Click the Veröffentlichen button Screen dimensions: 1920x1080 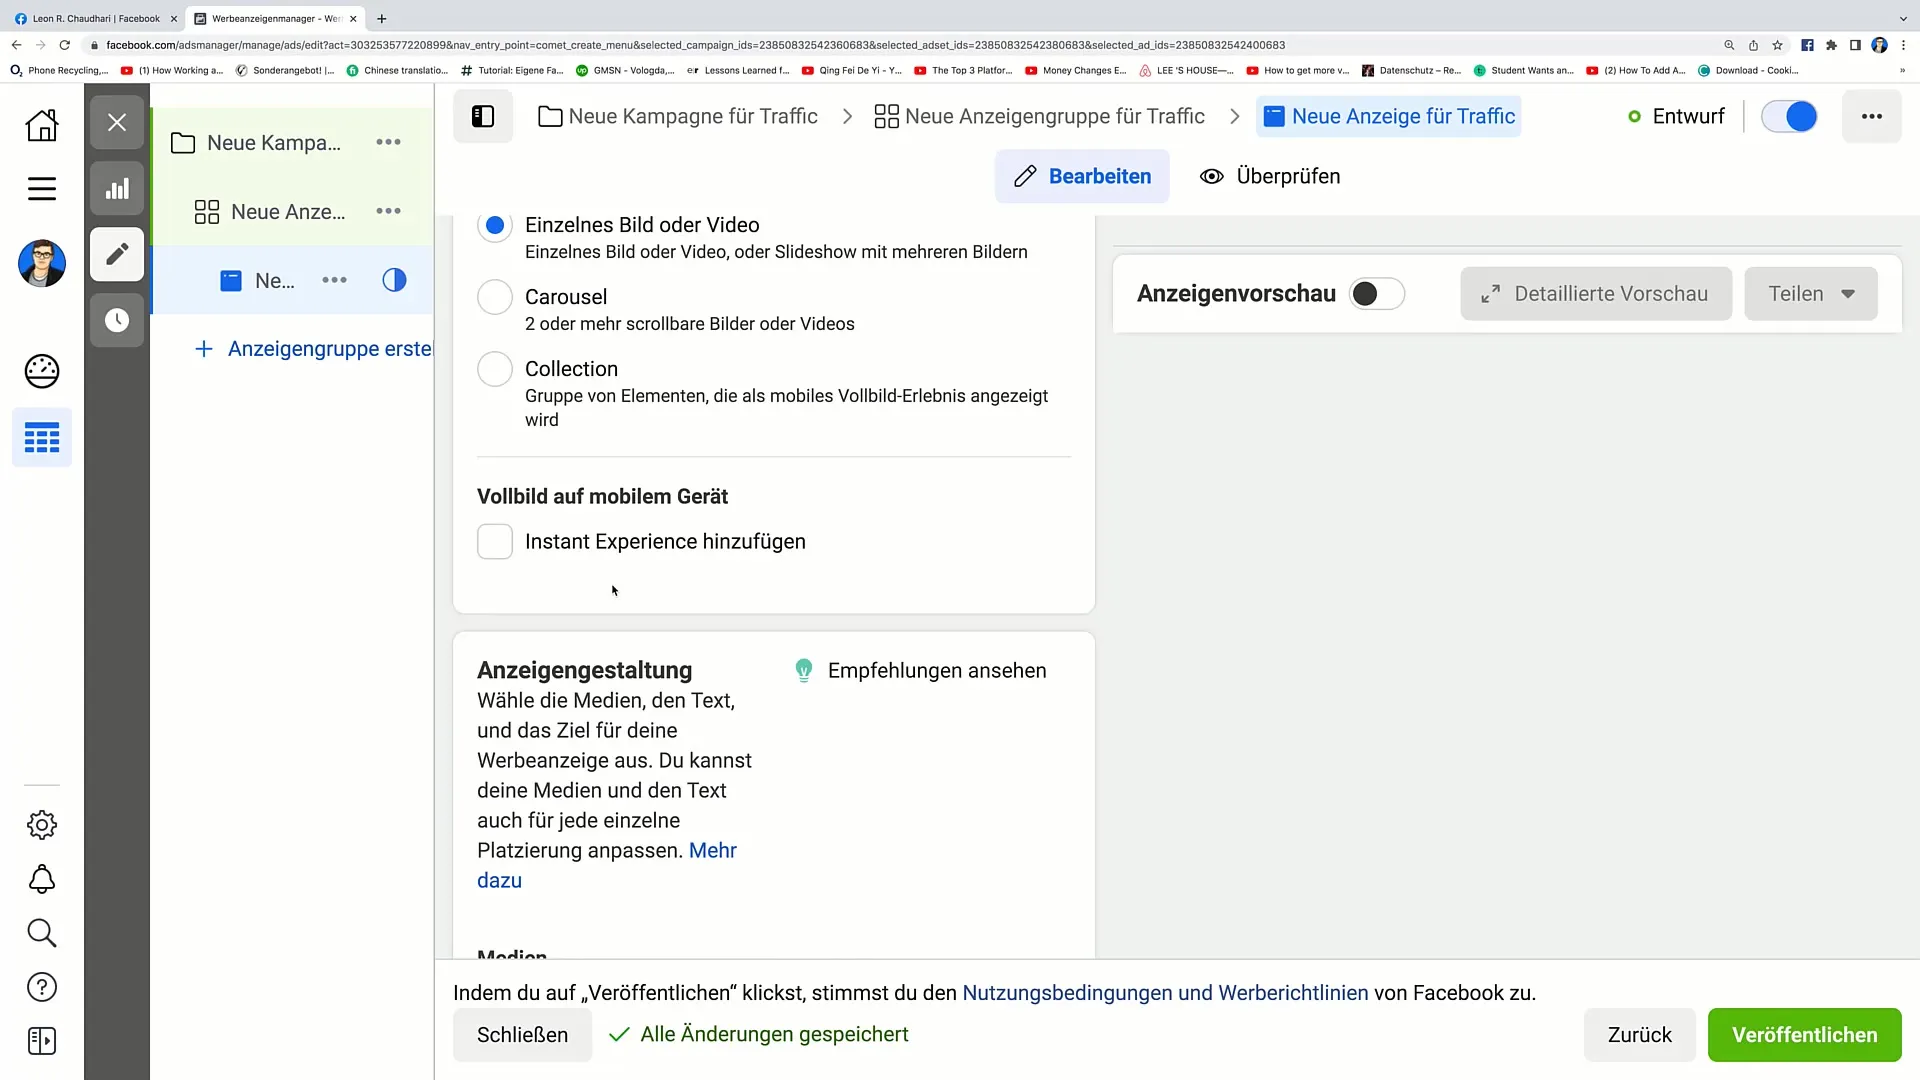click(1804, 1035)
